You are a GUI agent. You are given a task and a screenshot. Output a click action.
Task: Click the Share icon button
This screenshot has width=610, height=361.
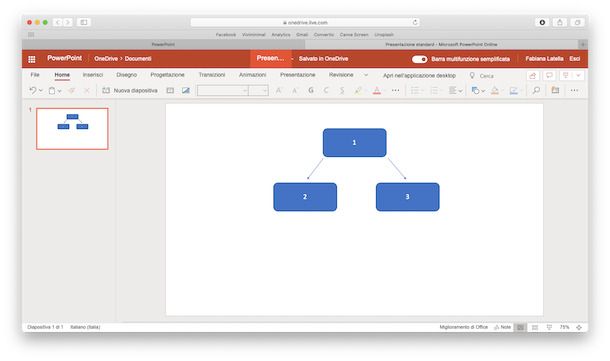pos(533,75)
